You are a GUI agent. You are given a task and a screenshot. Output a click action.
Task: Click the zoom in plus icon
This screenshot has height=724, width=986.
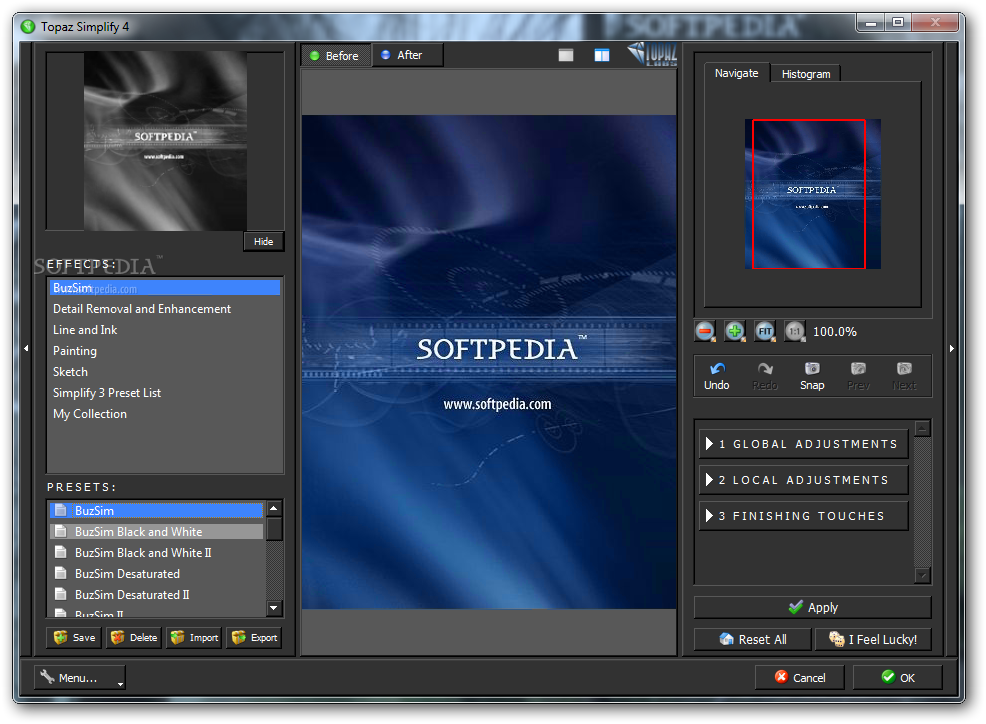[x=734, y=331]
